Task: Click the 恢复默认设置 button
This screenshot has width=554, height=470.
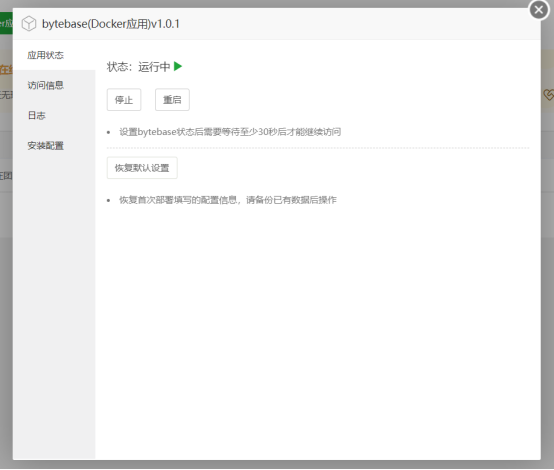Action: click(142, 168)
